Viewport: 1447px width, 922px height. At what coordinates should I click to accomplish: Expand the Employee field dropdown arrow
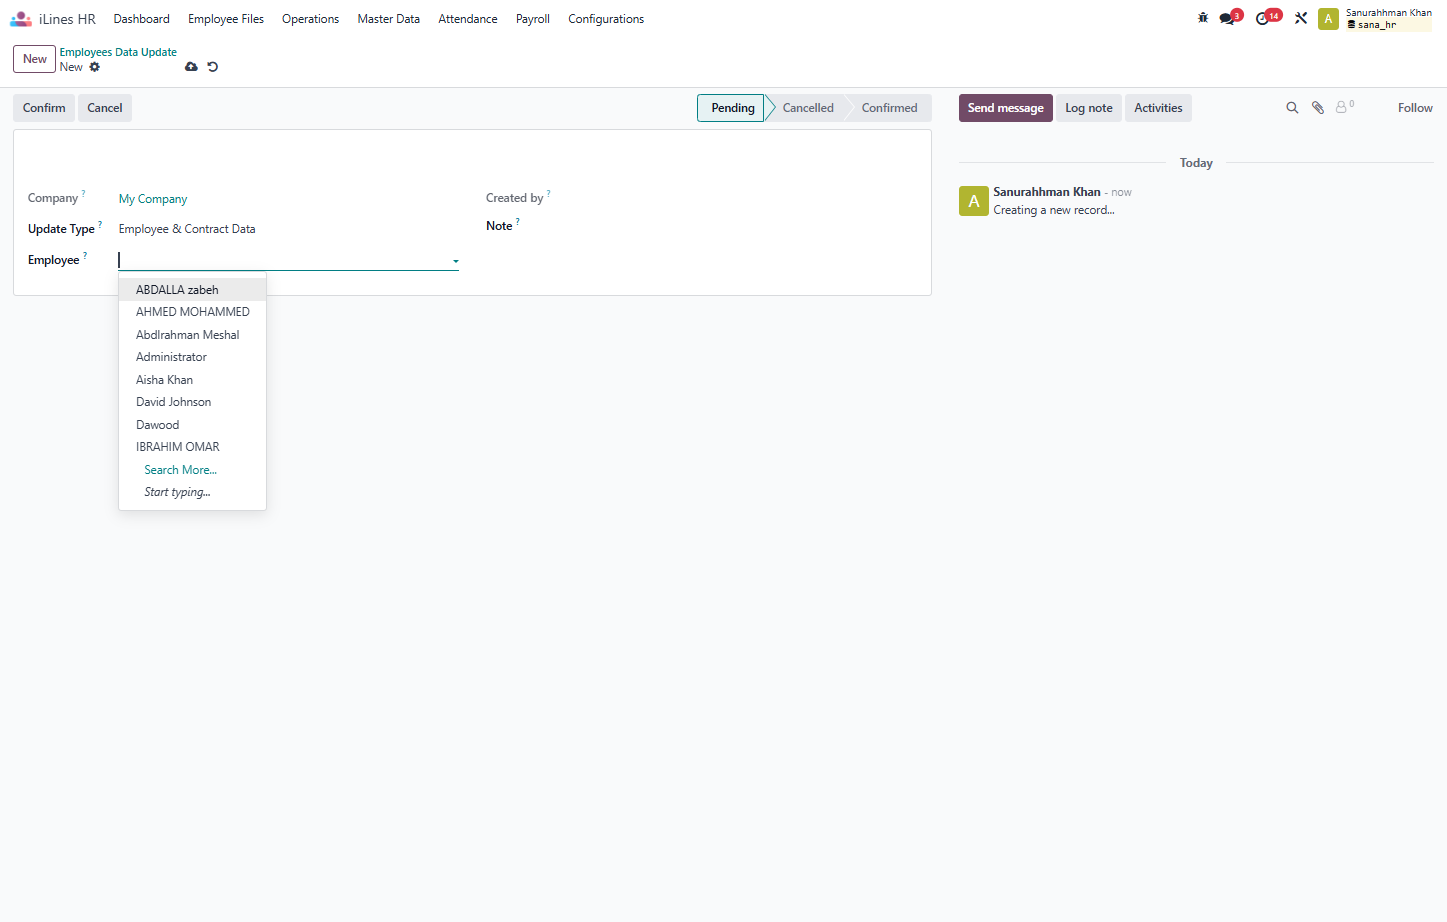tap(455, 261)
